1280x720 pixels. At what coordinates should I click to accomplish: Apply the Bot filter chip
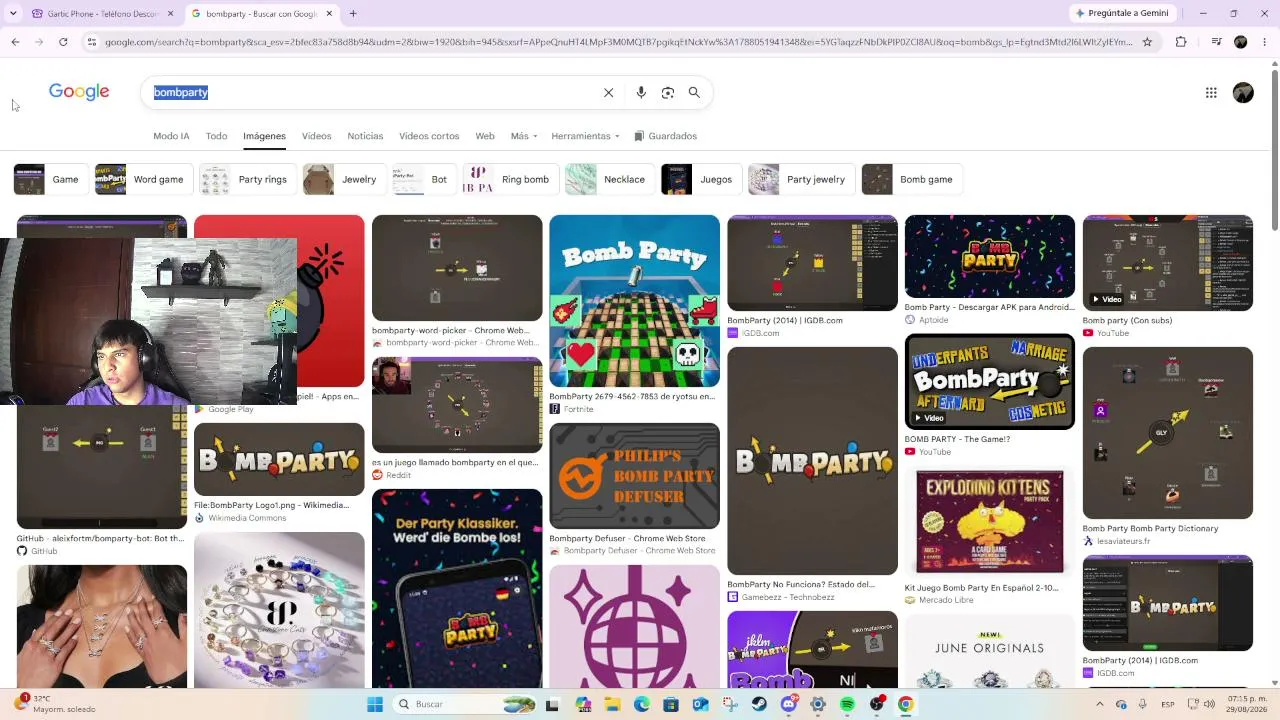(x=424, y=180)
